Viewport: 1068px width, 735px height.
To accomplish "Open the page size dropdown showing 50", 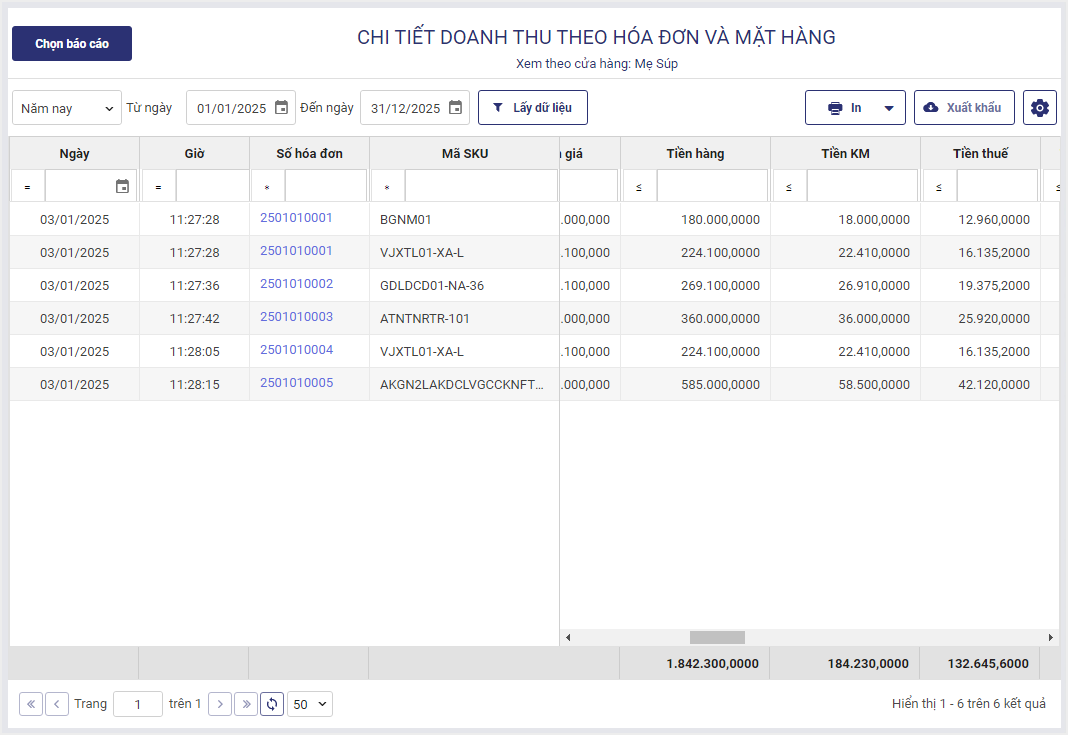I will click(x=309, y=704).
